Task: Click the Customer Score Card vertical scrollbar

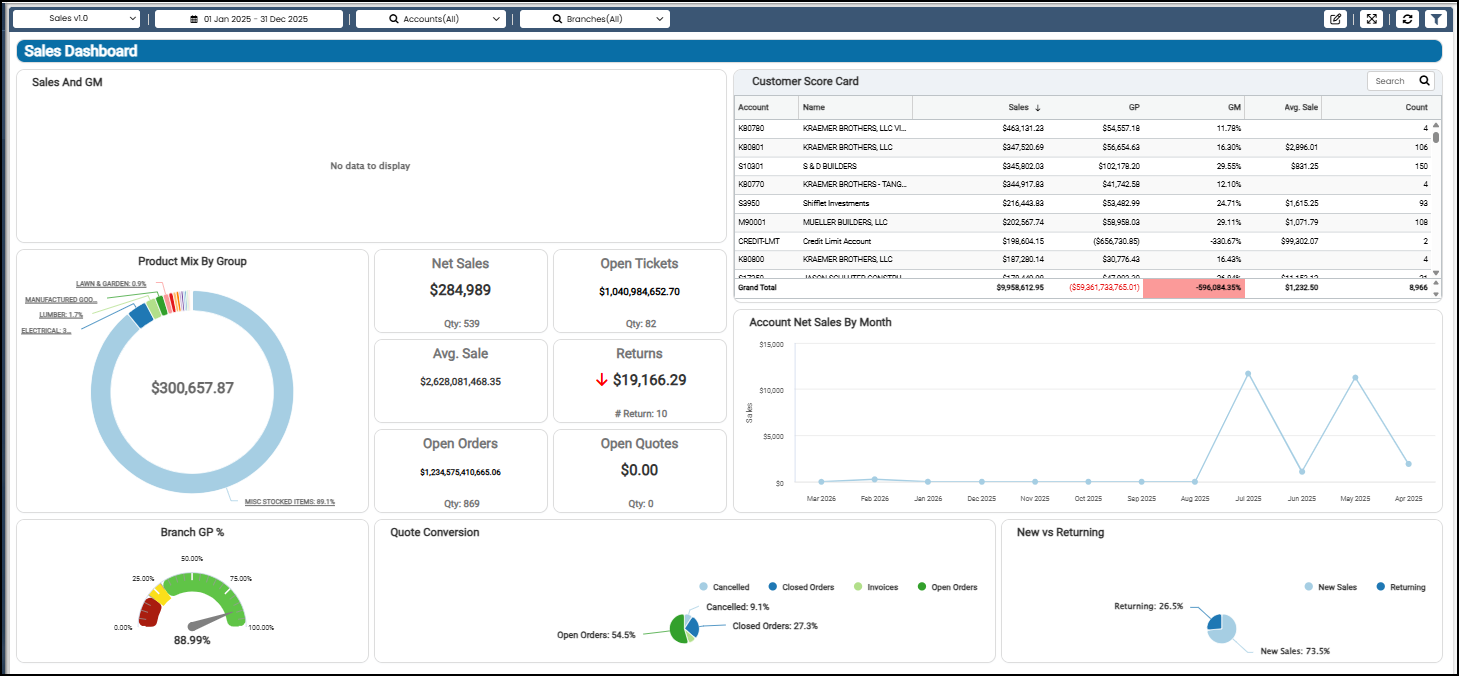Action: click(x=1436, y=200)
